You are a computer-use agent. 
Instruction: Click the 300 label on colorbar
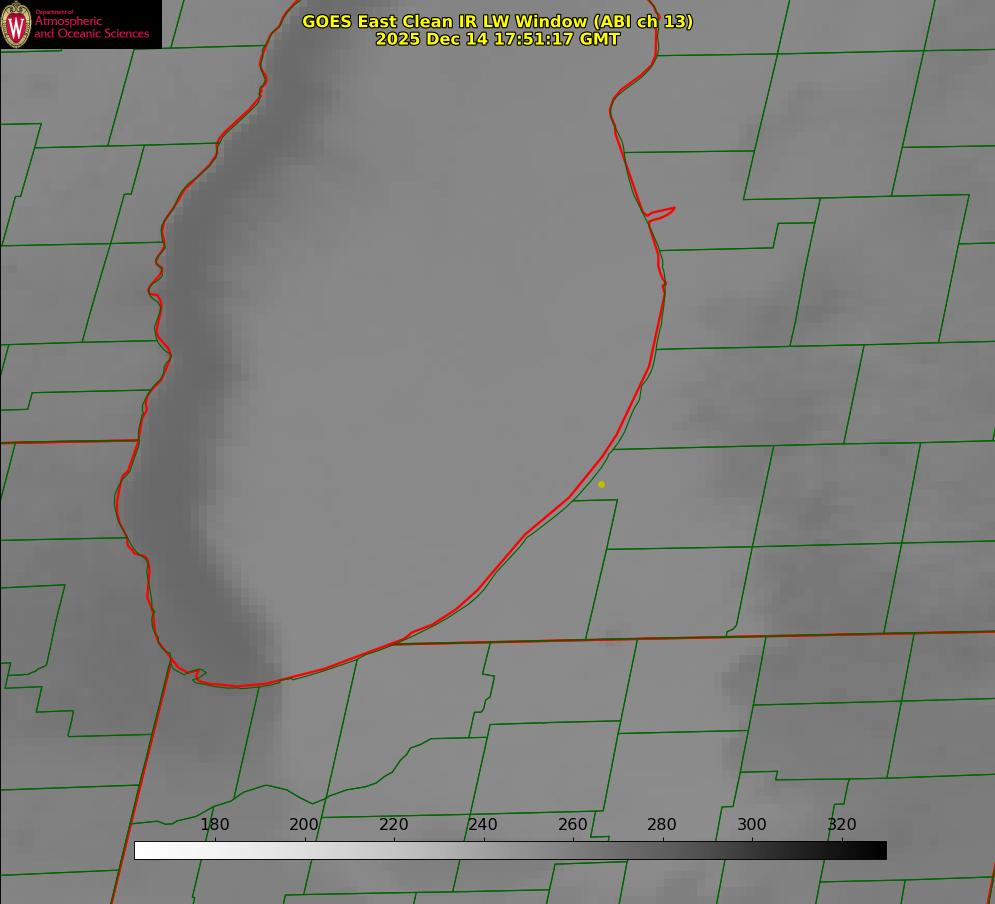tap(752, 825)
